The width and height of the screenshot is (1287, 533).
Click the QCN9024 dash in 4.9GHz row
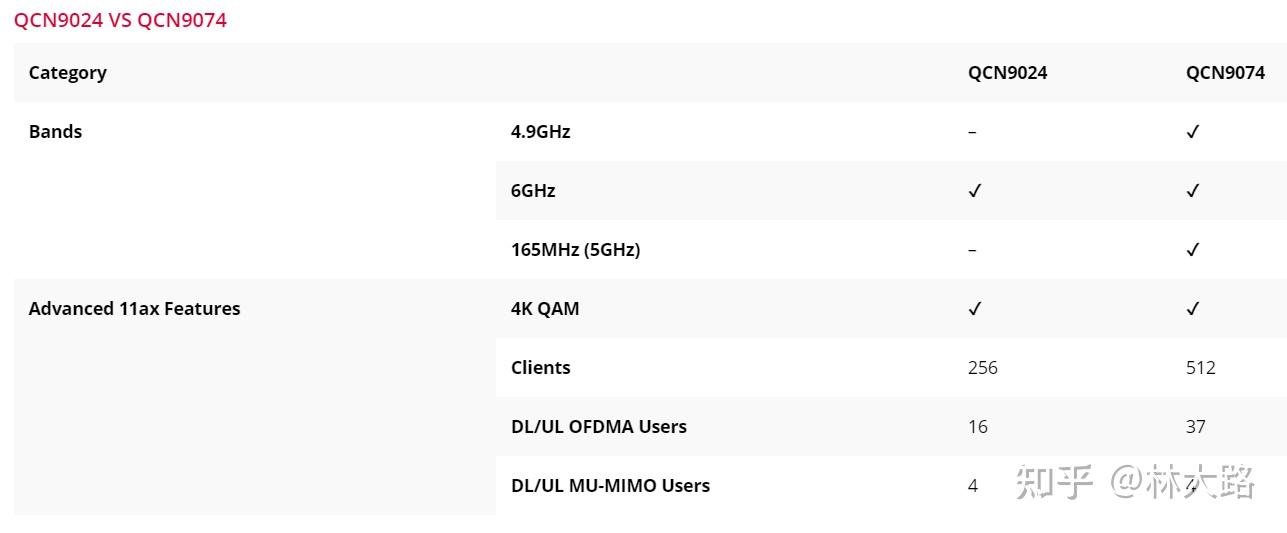[972, 132]
